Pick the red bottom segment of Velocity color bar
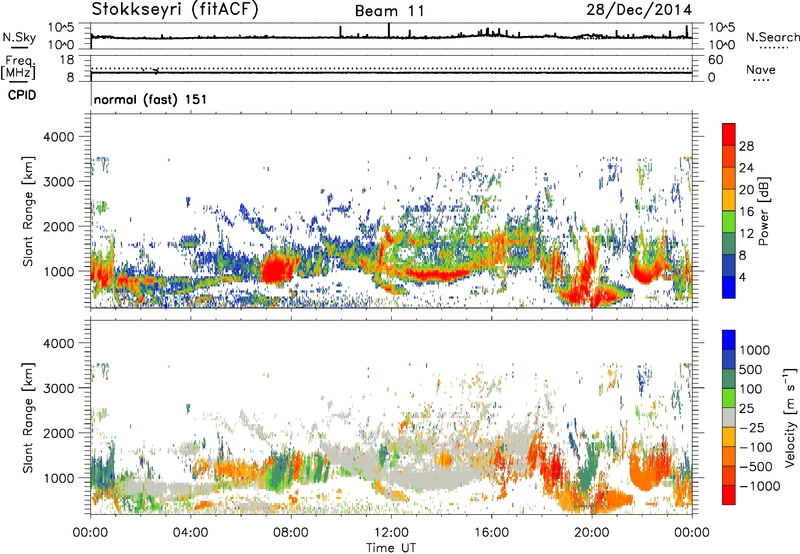This screenshot has height=554, width=800. click(729, 495)
